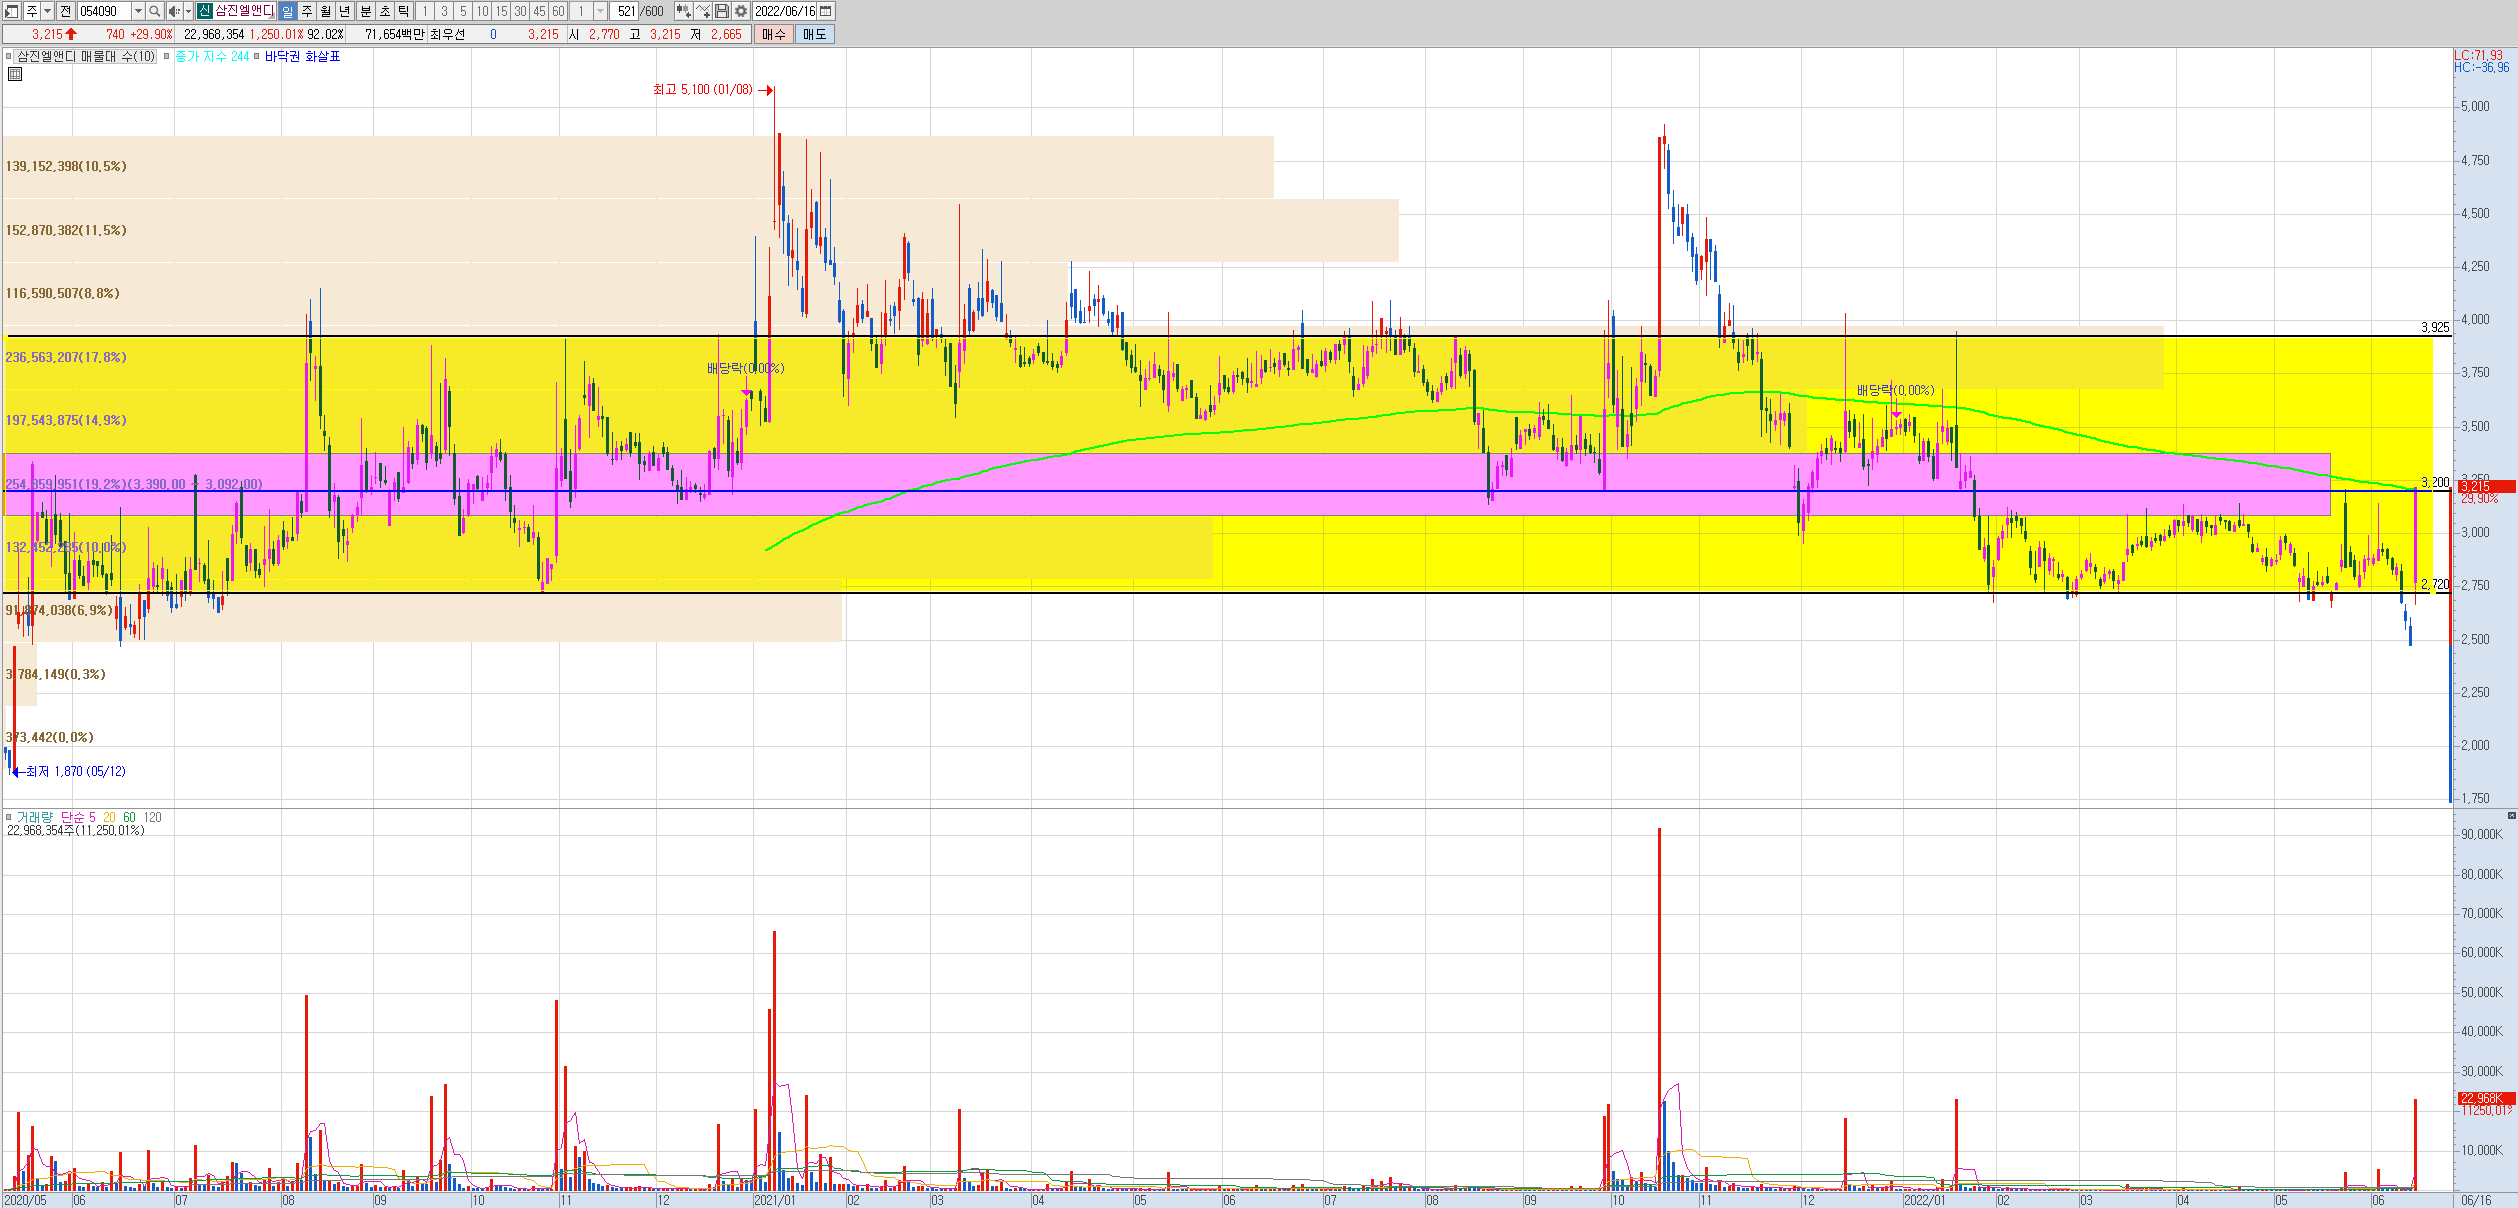
Task: Click the volume panel close icon
Action: point(2511,816)
